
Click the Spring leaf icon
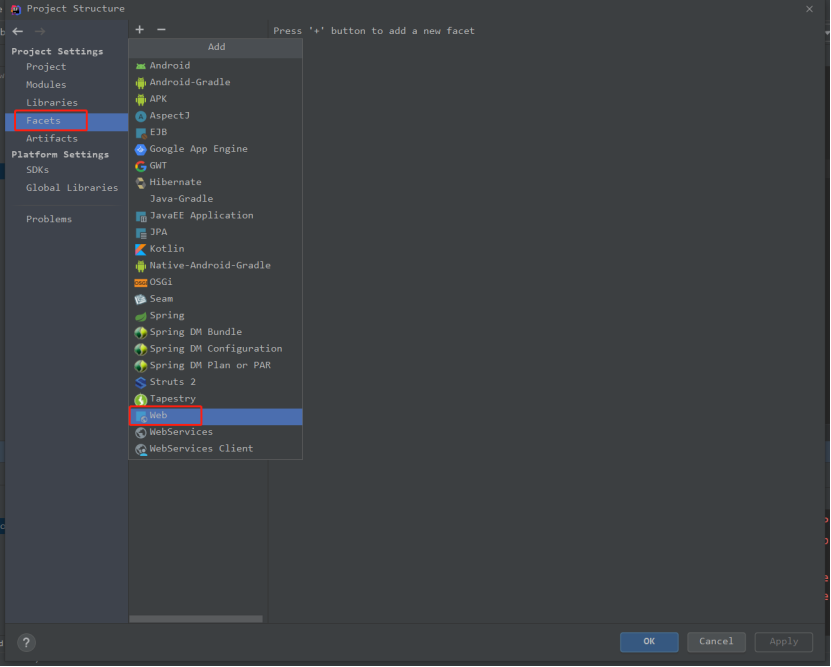[x=140, y=316]
